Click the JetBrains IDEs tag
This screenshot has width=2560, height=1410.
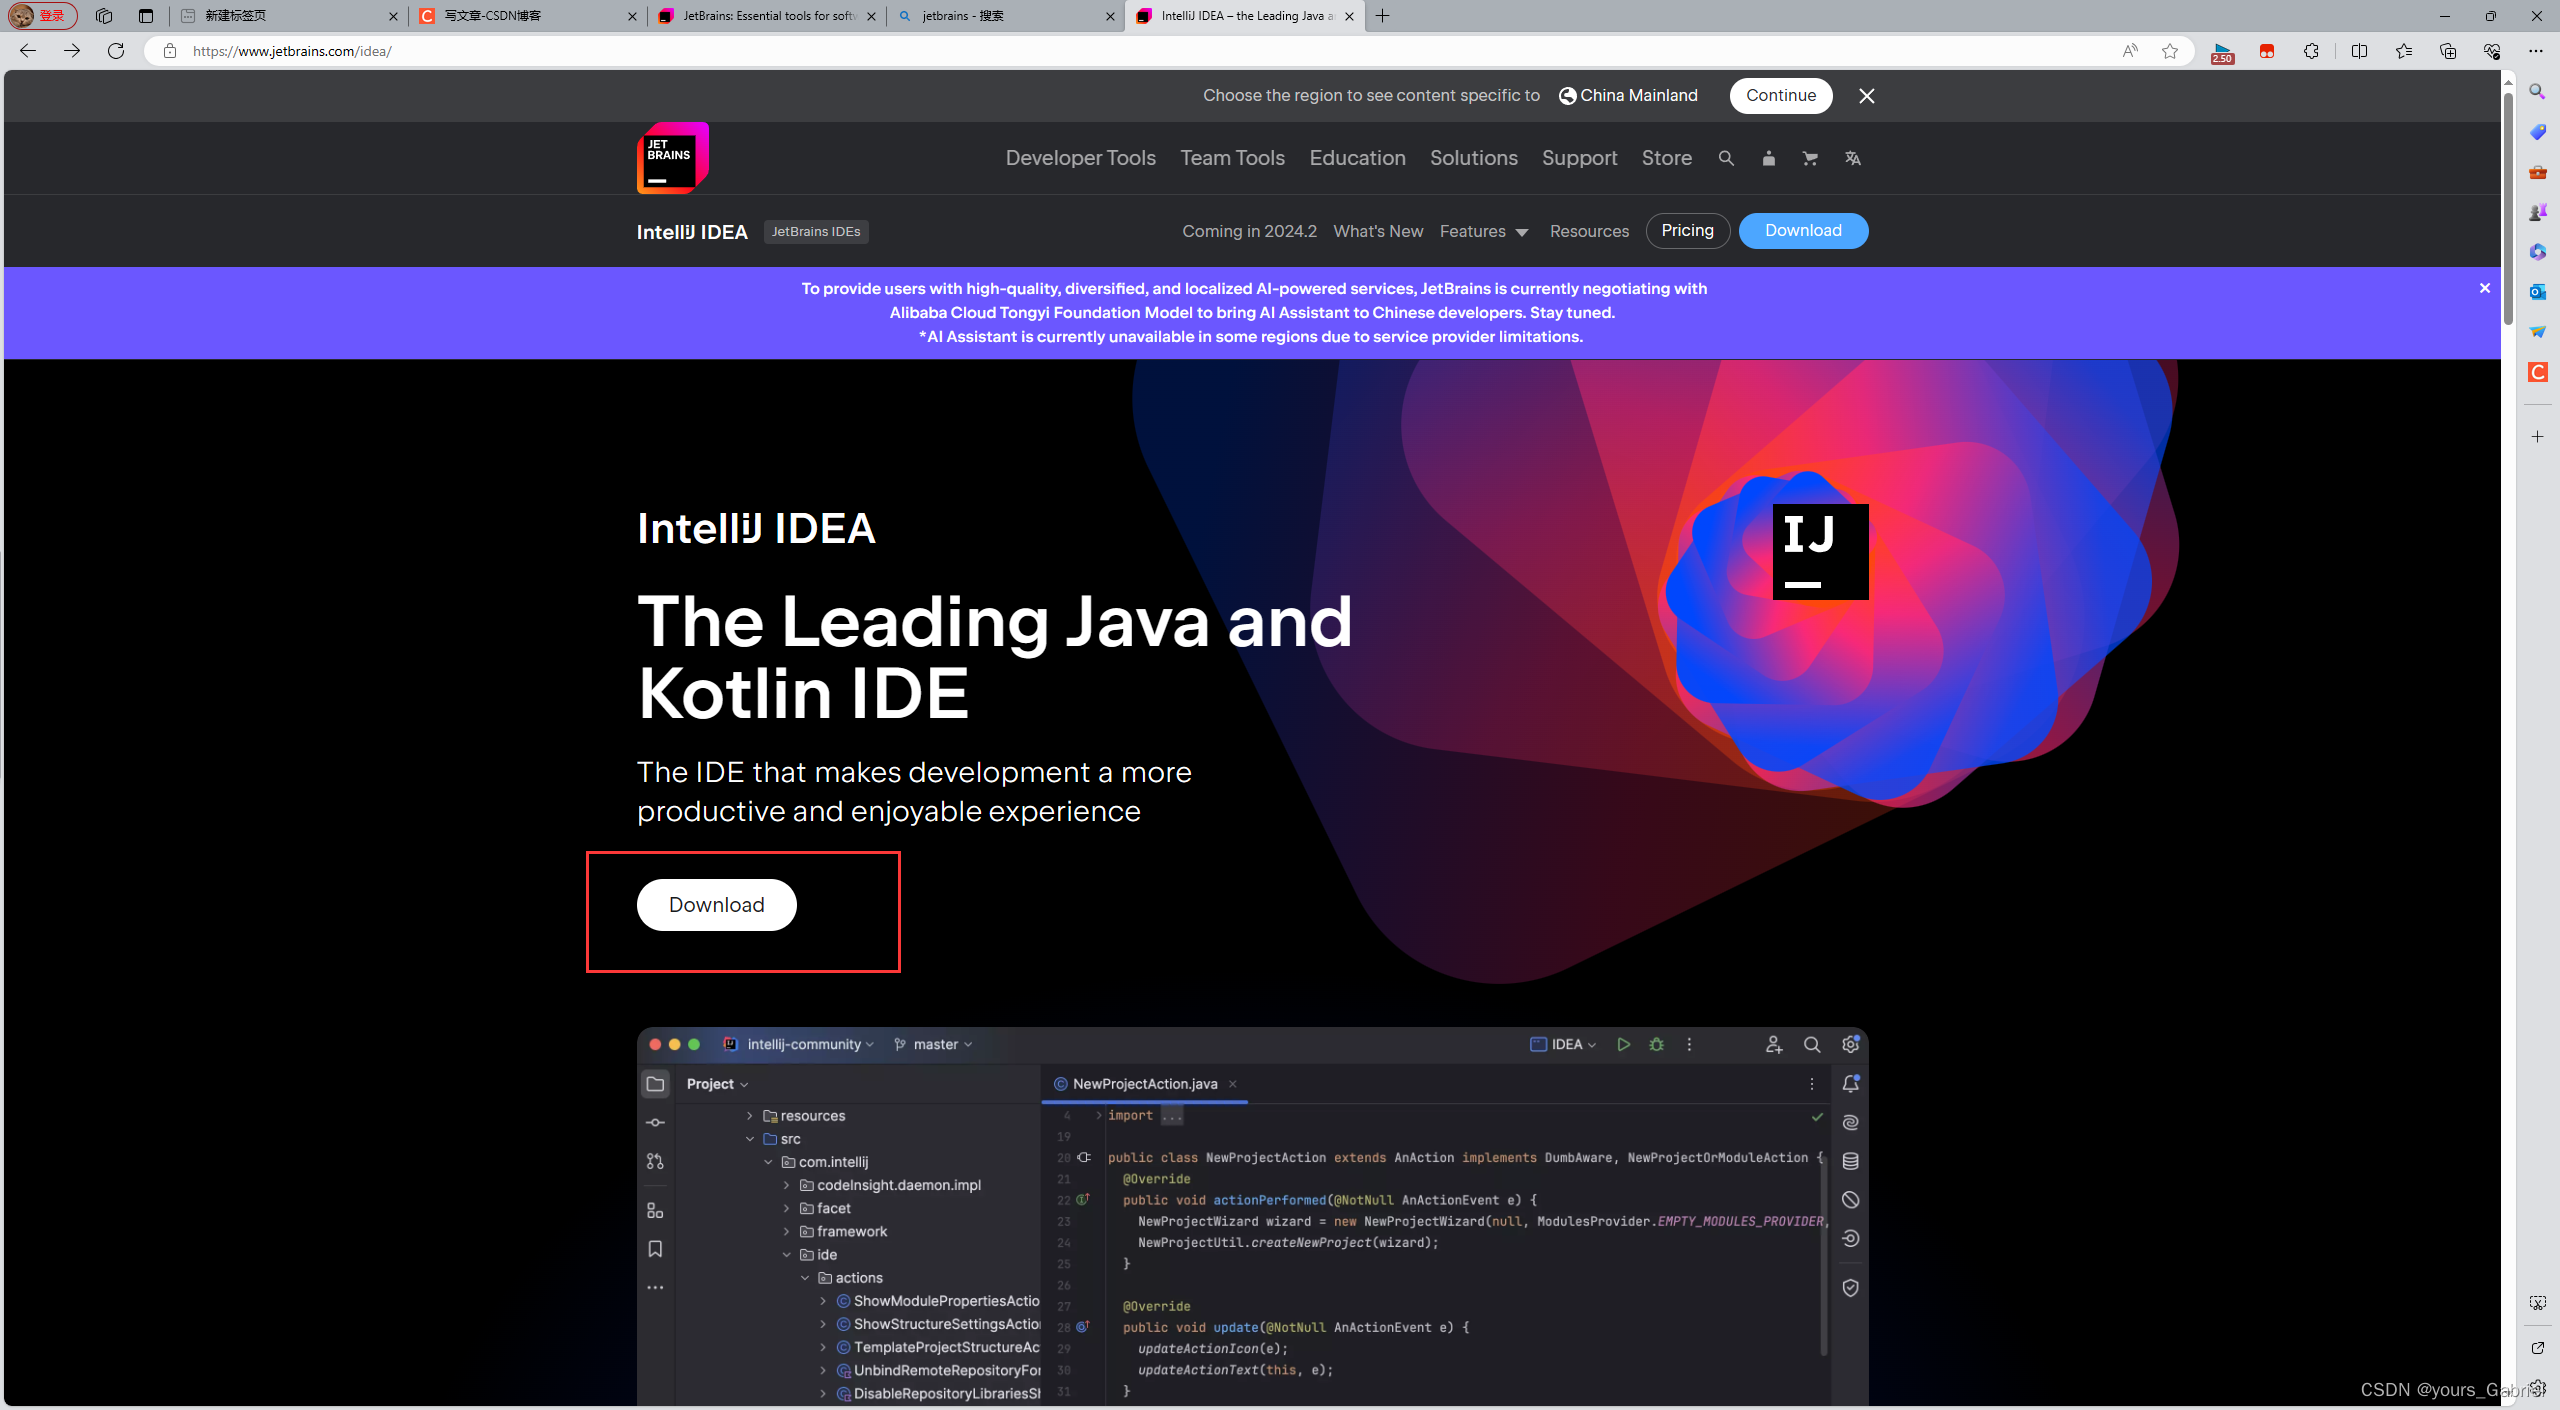(816, 231)
